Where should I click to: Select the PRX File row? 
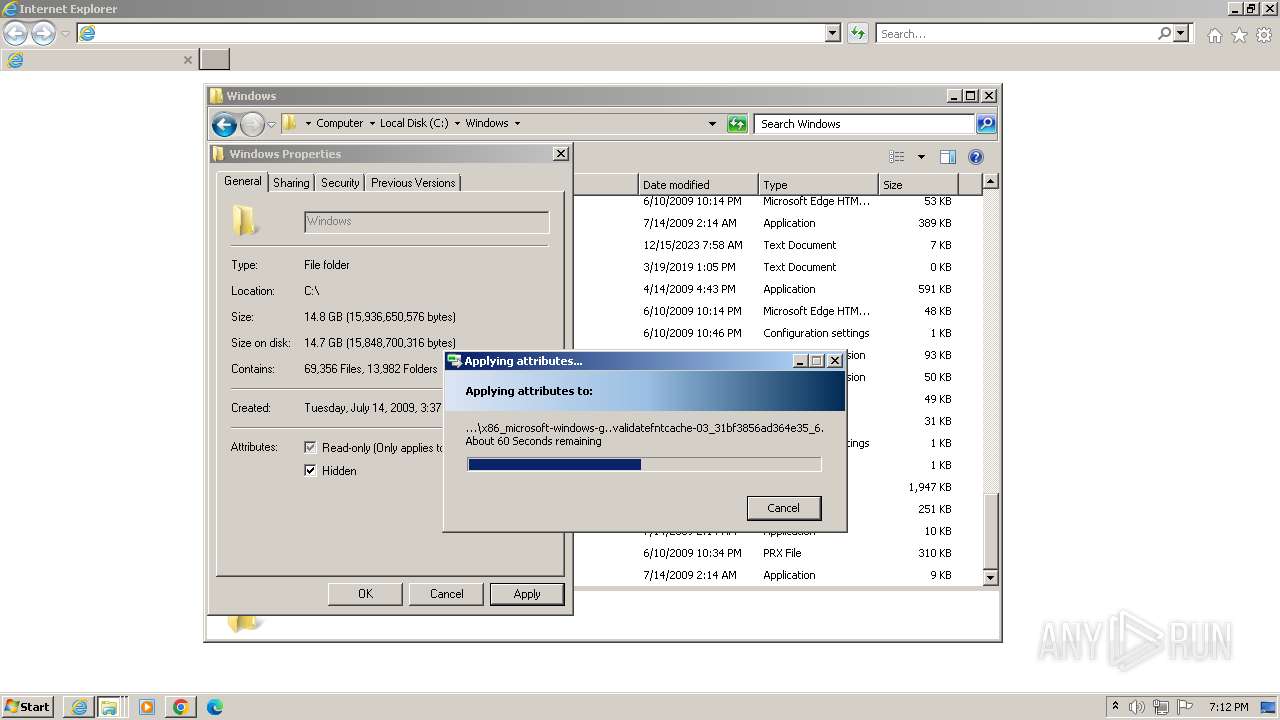780,553
